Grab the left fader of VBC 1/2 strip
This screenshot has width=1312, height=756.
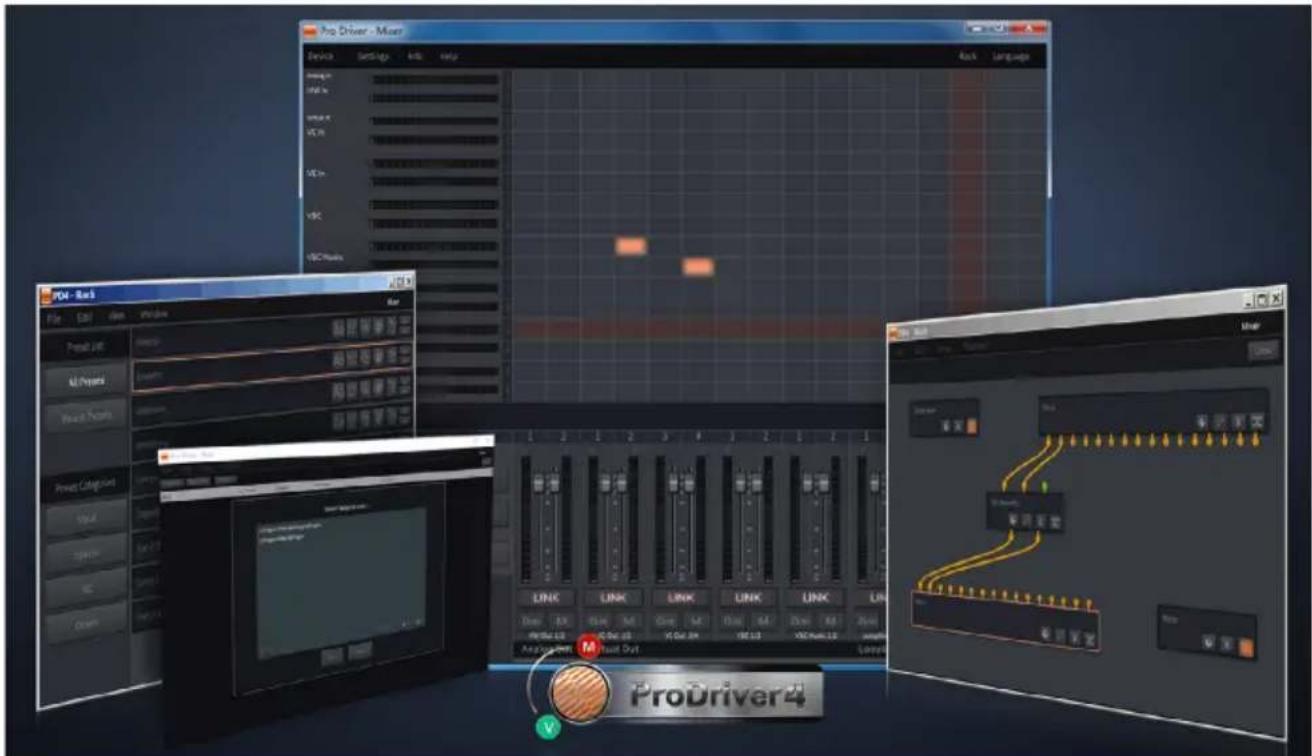point(740,485)
